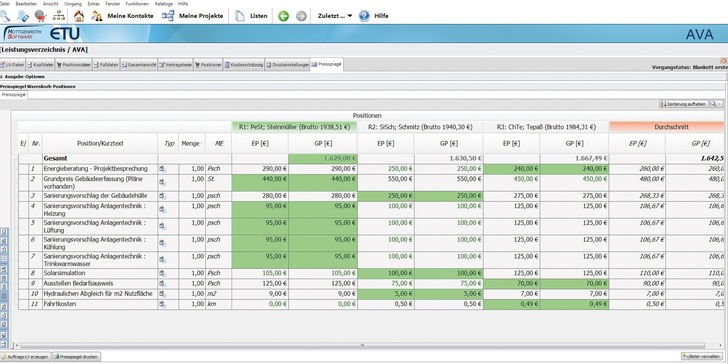
Task: Click Typ icon for Sanierungsvorschlag der Gebäudehülle
Action: click(x=162, y=196)
